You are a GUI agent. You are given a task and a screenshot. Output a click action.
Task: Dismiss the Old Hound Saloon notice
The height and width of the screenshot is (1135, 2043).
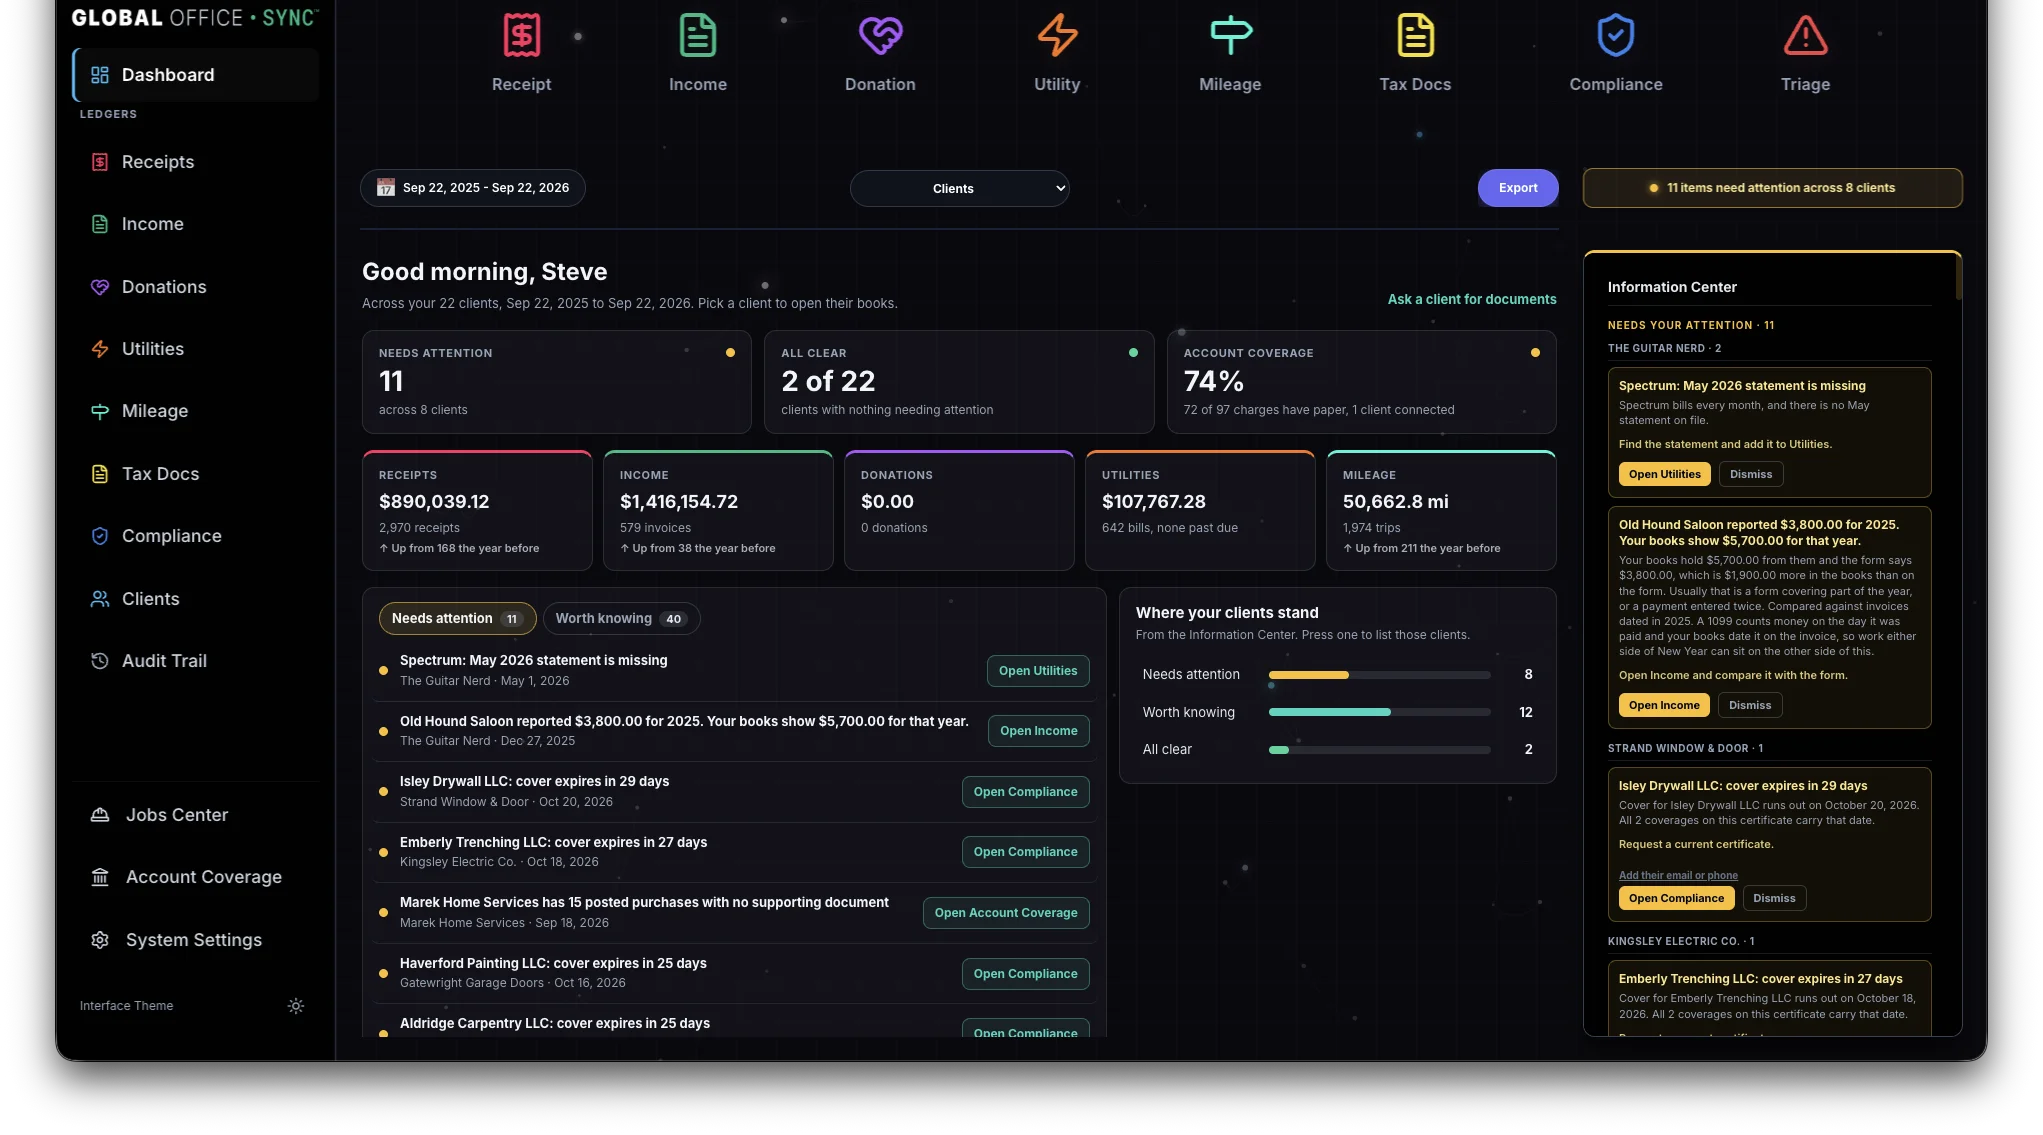coord(1749,705)
